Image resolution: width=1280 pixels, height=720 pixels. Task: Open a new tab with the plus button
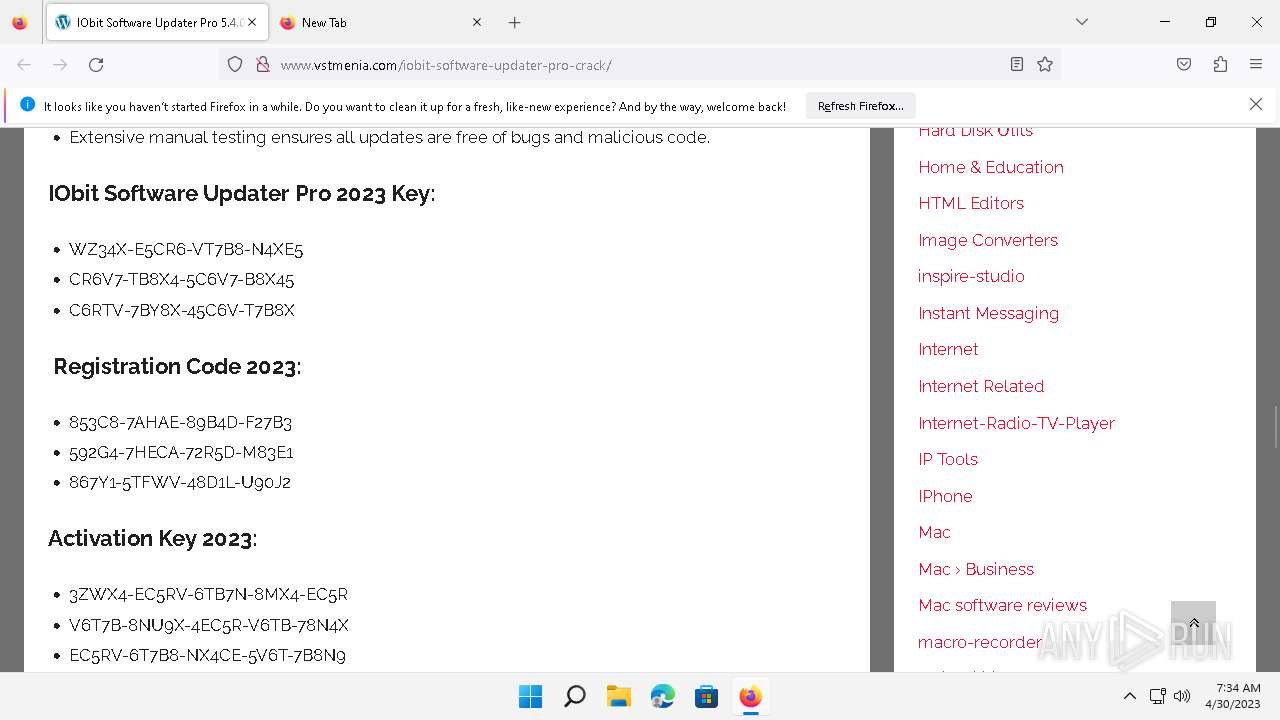(514, 22)
